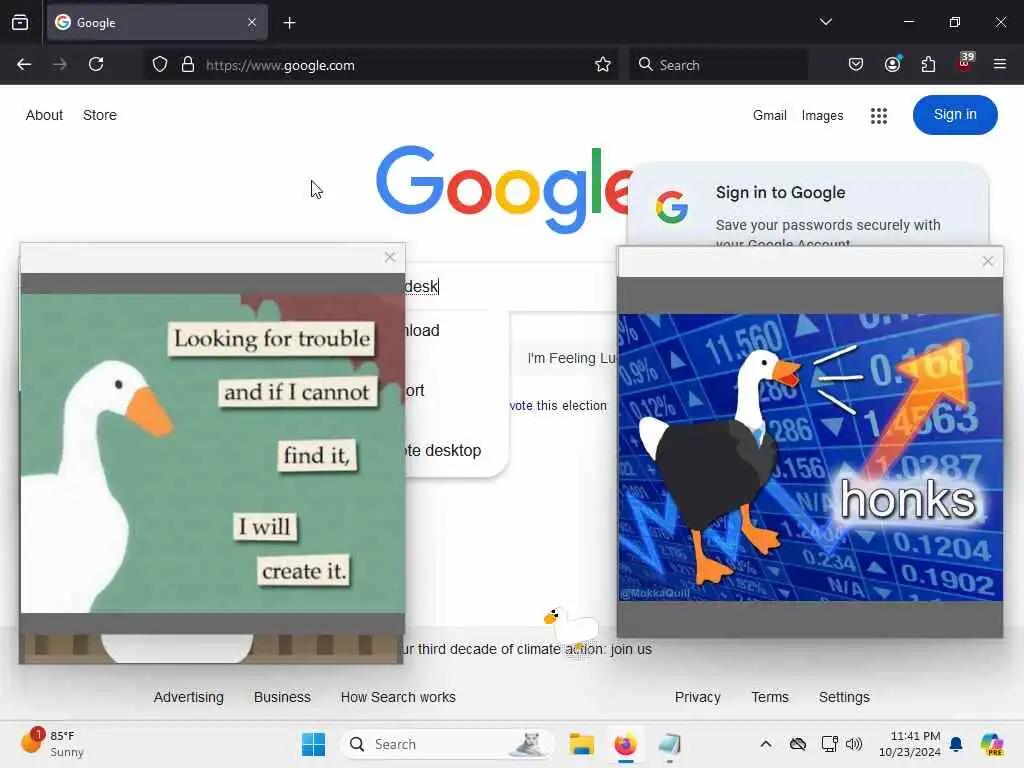Reload the current page
This screenshot has height=768, width=1024.
click(x=96, y=64)
